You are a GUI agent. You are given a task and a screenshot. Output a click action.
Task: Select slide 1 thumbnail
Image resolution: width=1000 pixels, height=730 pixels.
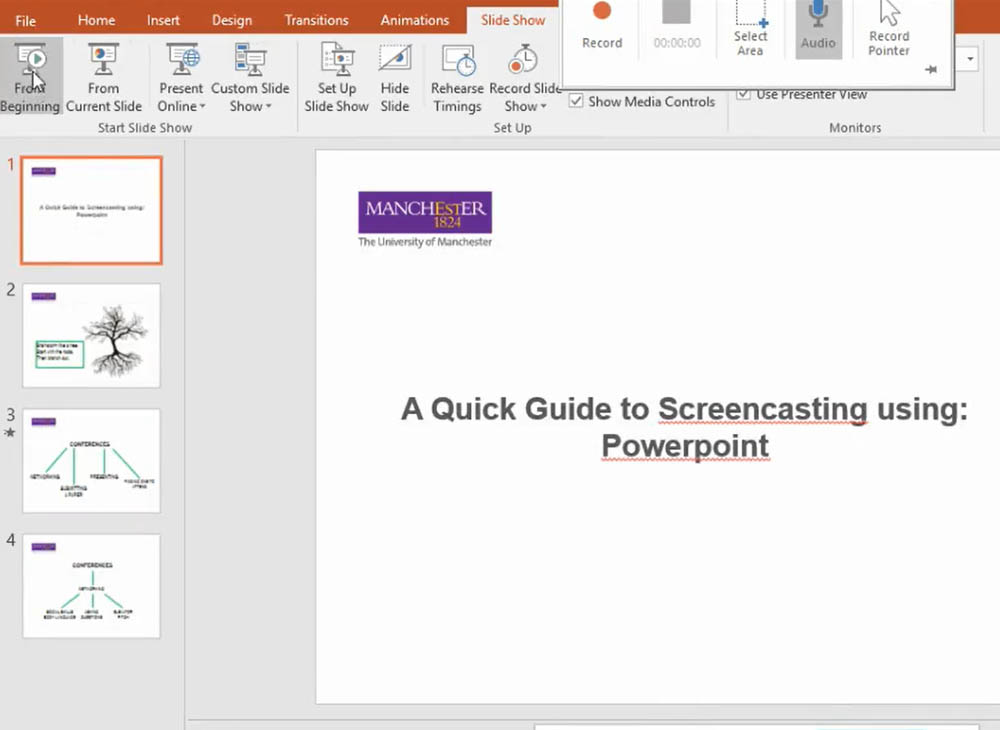tap(92, 210)
